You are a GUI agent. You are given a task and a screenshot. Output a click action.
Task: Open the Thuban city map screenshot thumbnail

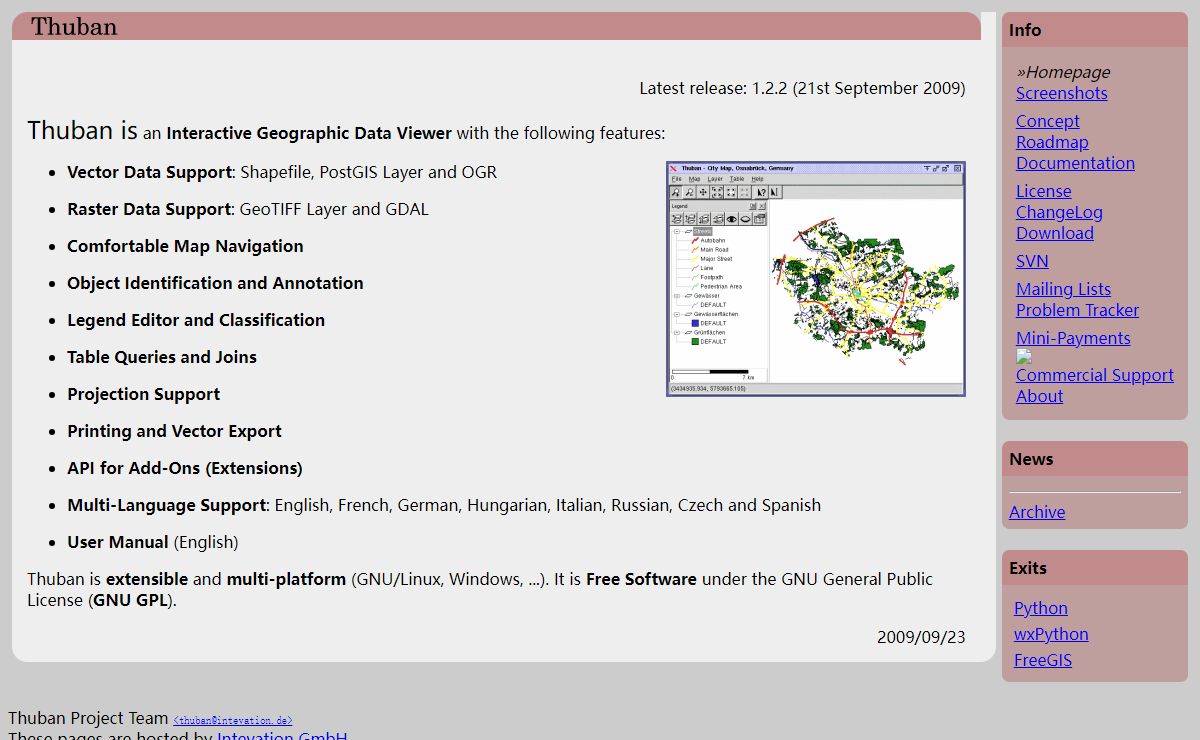816,279
